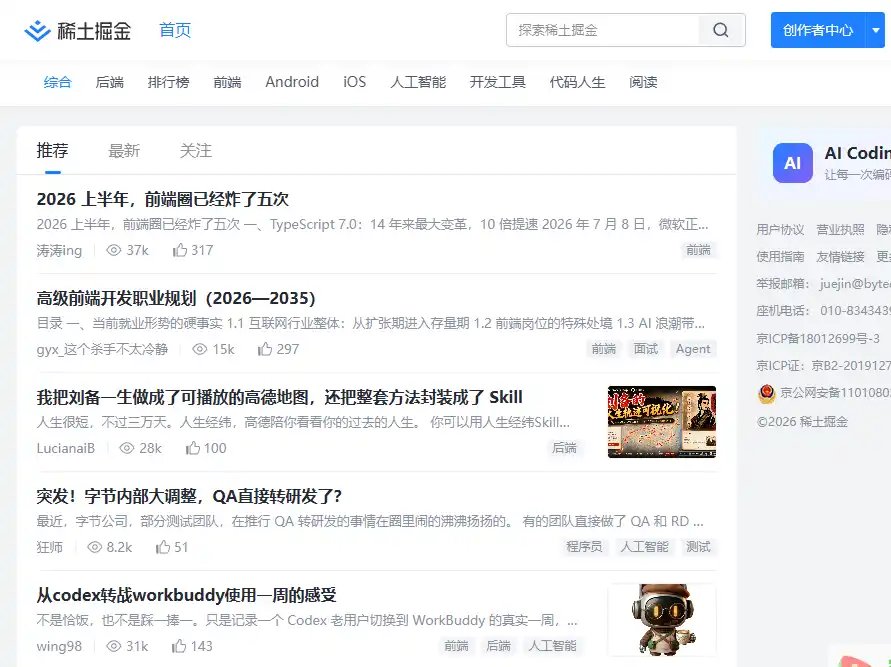The height and width of the screenshot is (667, 891).
Task: Open author wing98 profile
Action: [59, 646]
